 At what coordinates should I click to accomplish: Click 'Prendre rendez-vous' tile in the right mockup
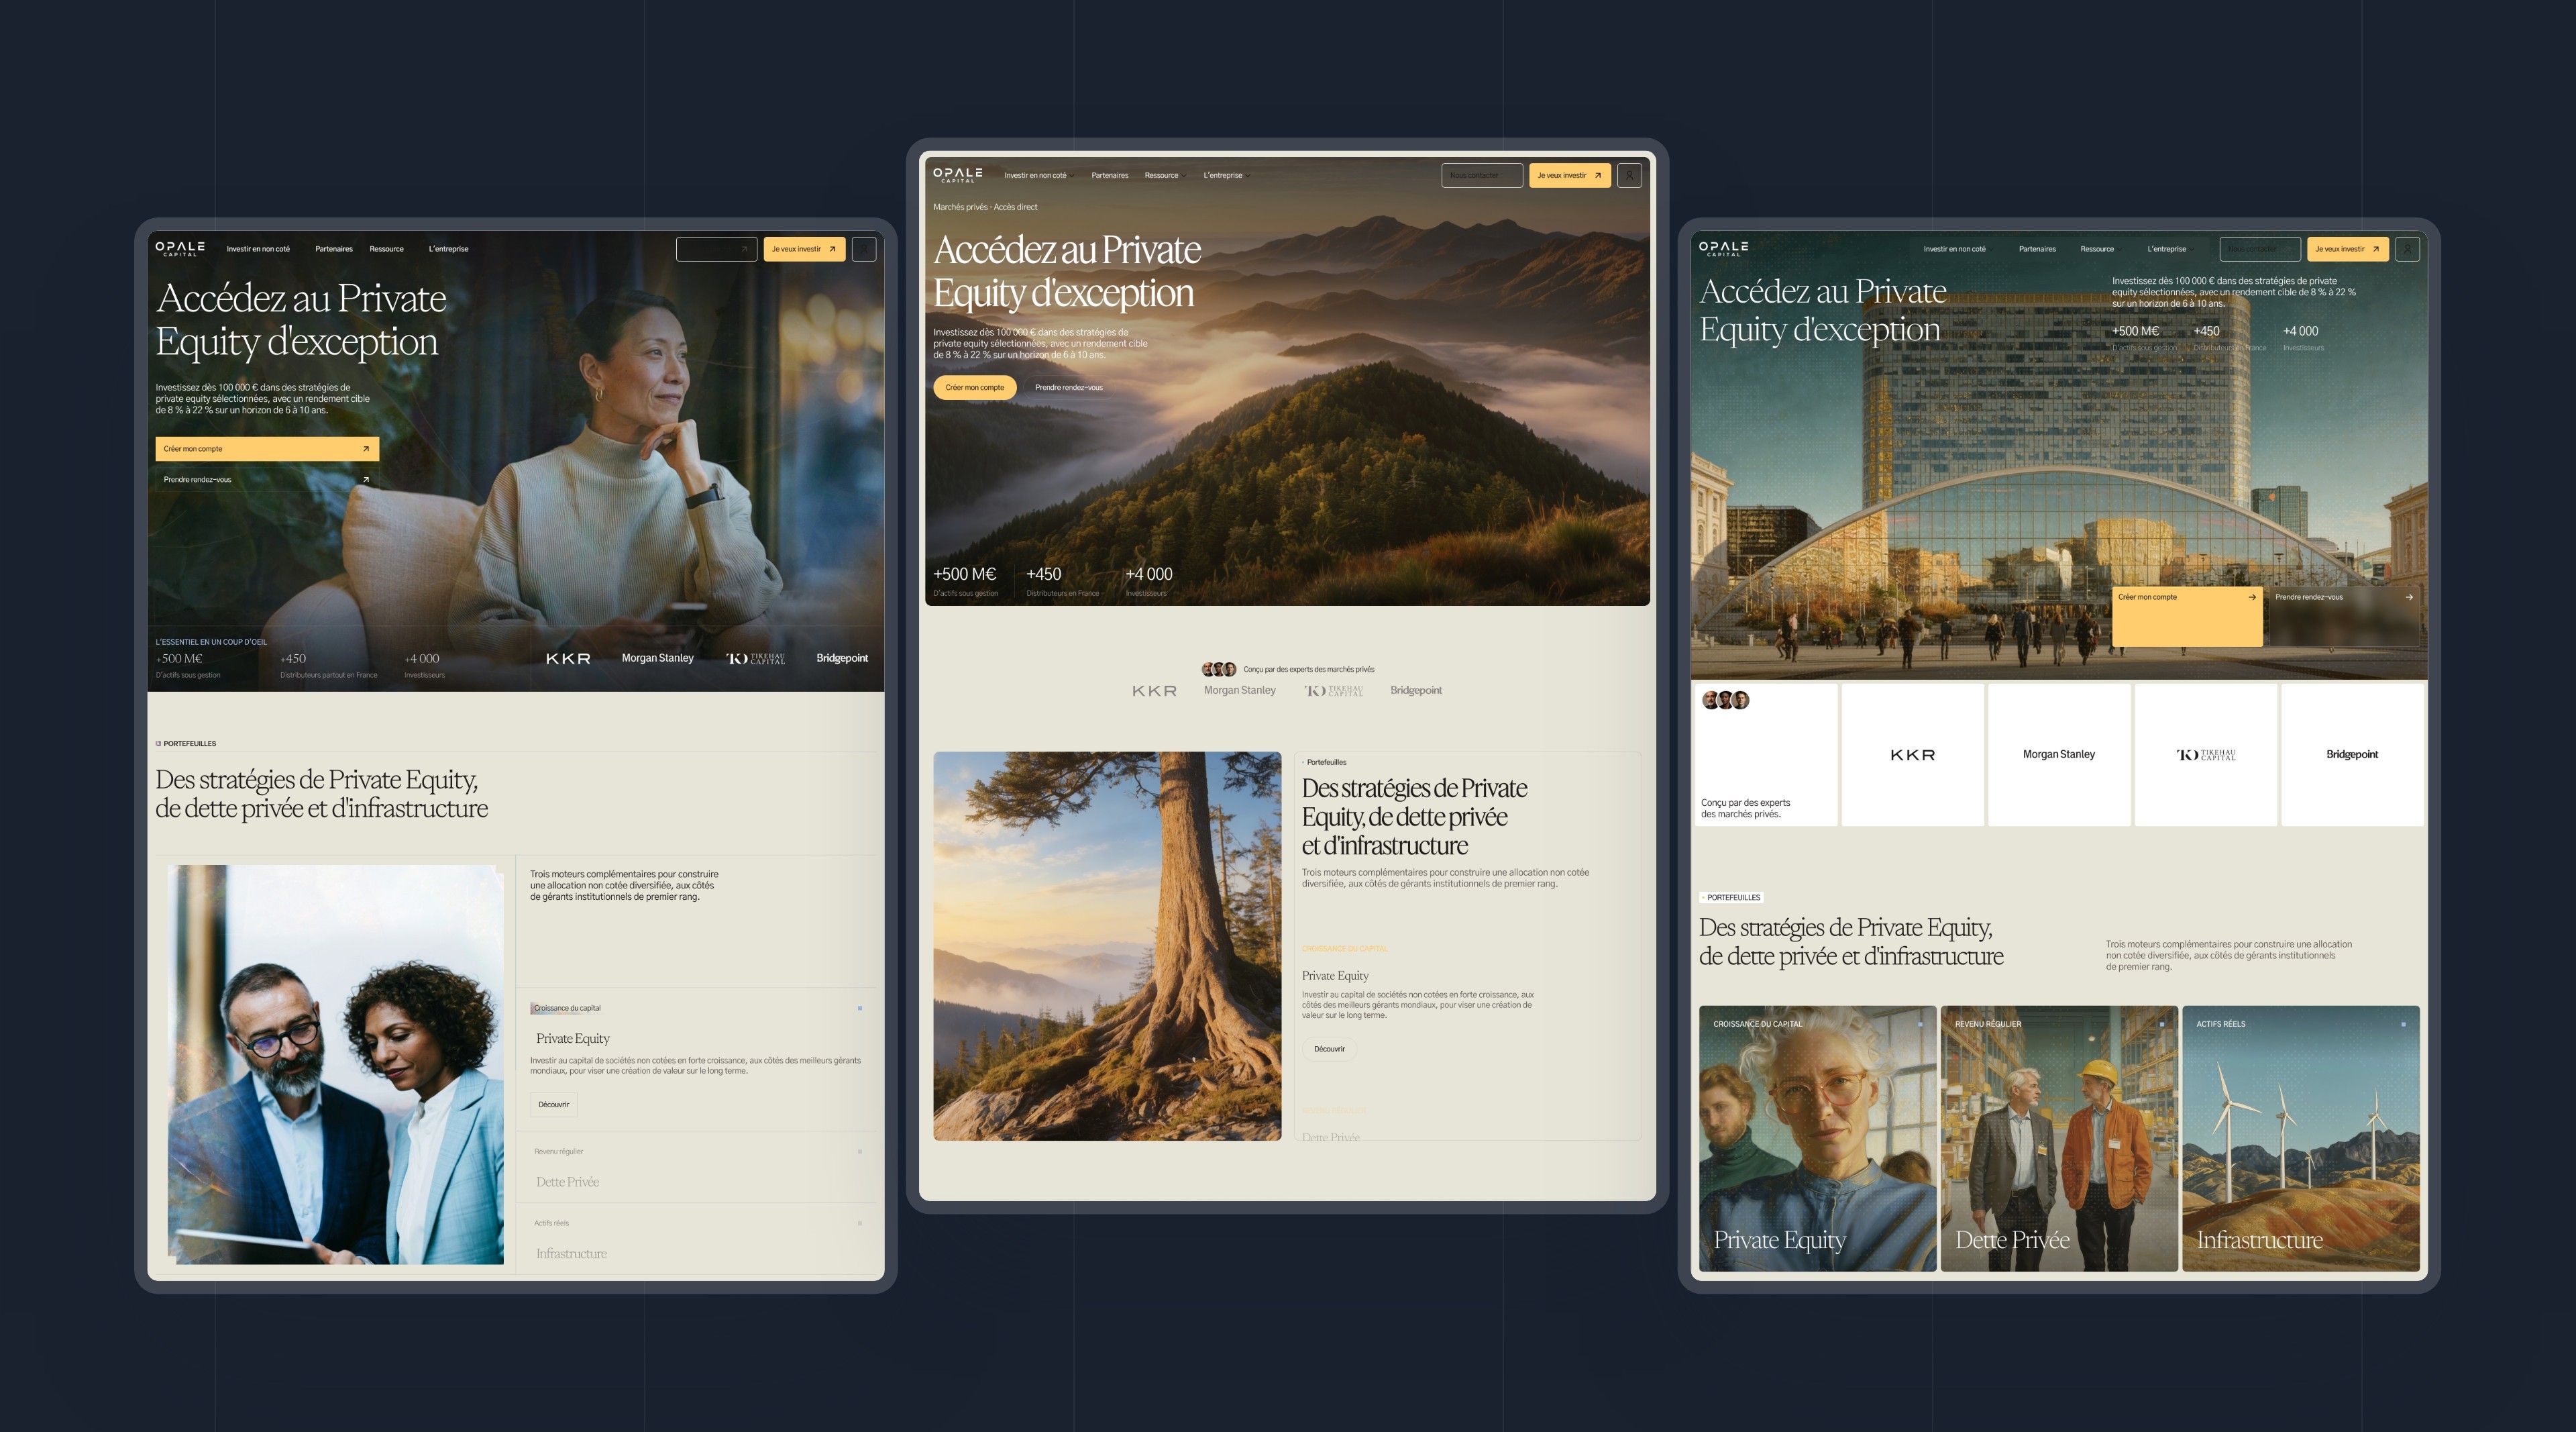[2345, 616]
